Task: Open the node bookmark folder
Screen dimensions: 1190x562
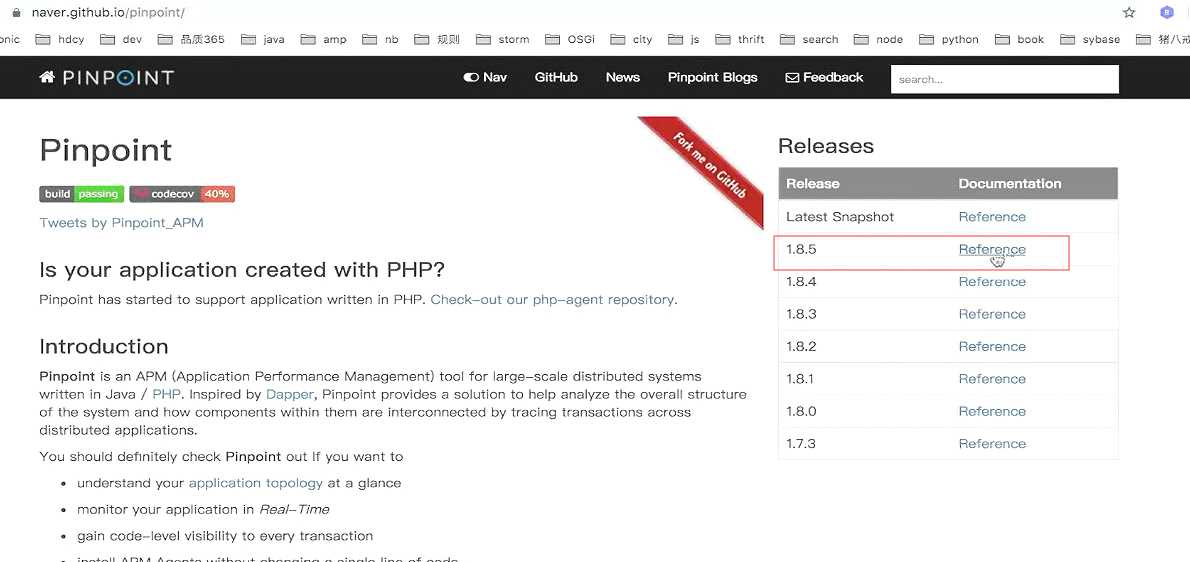Action: tap(878, 39)
